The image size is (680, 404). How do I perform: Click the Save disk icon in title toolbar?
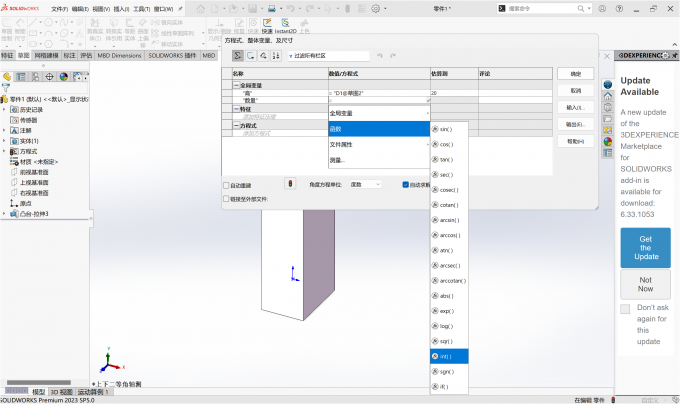[x=252, y=8]
